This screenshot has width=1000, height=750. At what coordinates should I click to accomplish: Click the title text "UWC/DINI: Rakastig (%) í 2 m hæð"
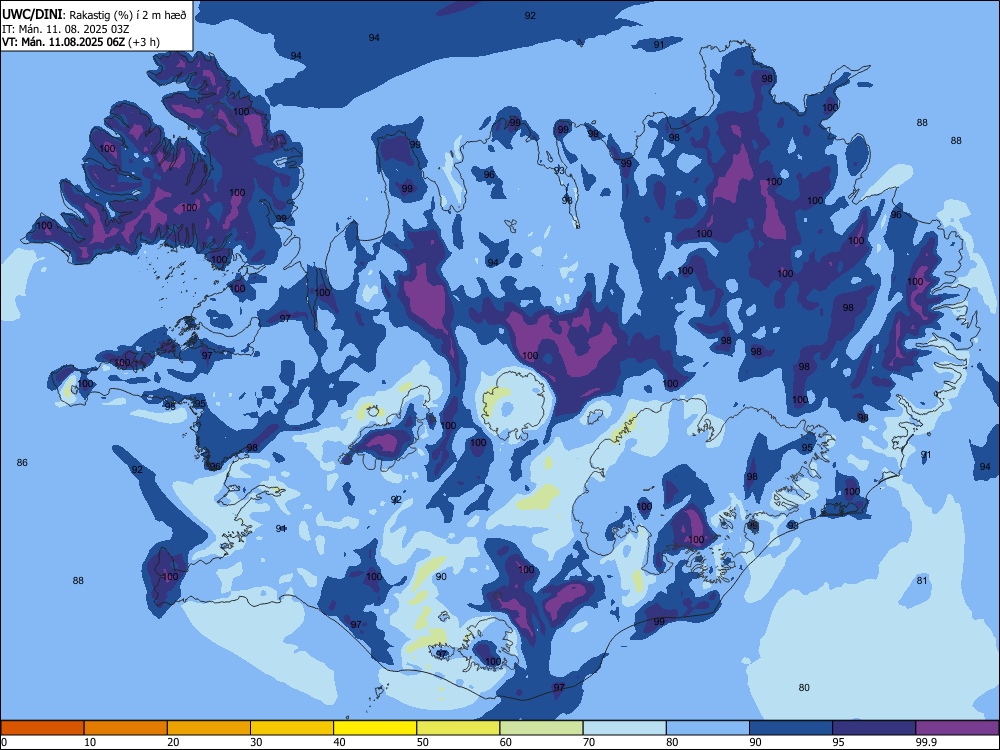coord(94,15)
